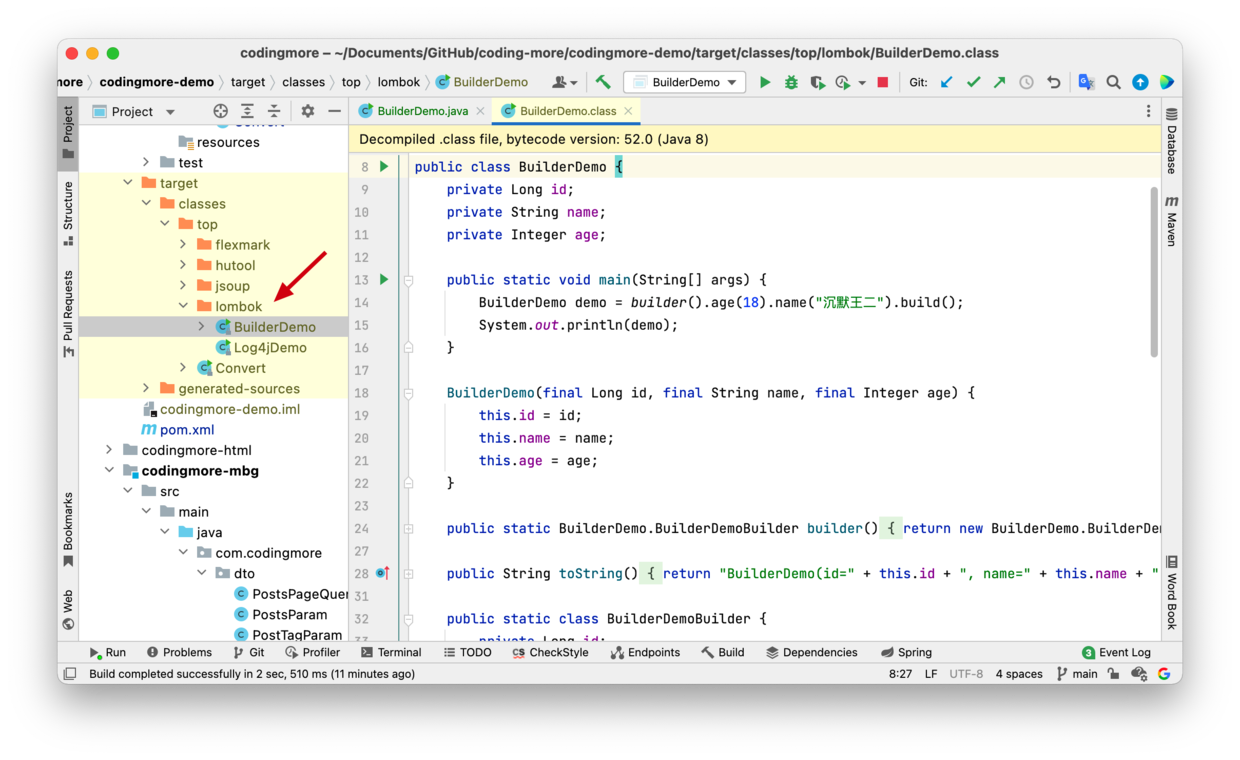Open Project panel settings gear

[x=307, y=111]
